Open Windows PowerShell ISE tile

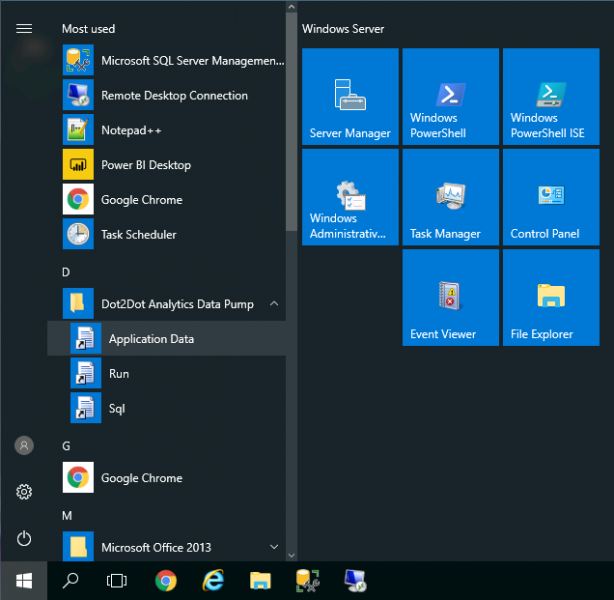point(550,96)
